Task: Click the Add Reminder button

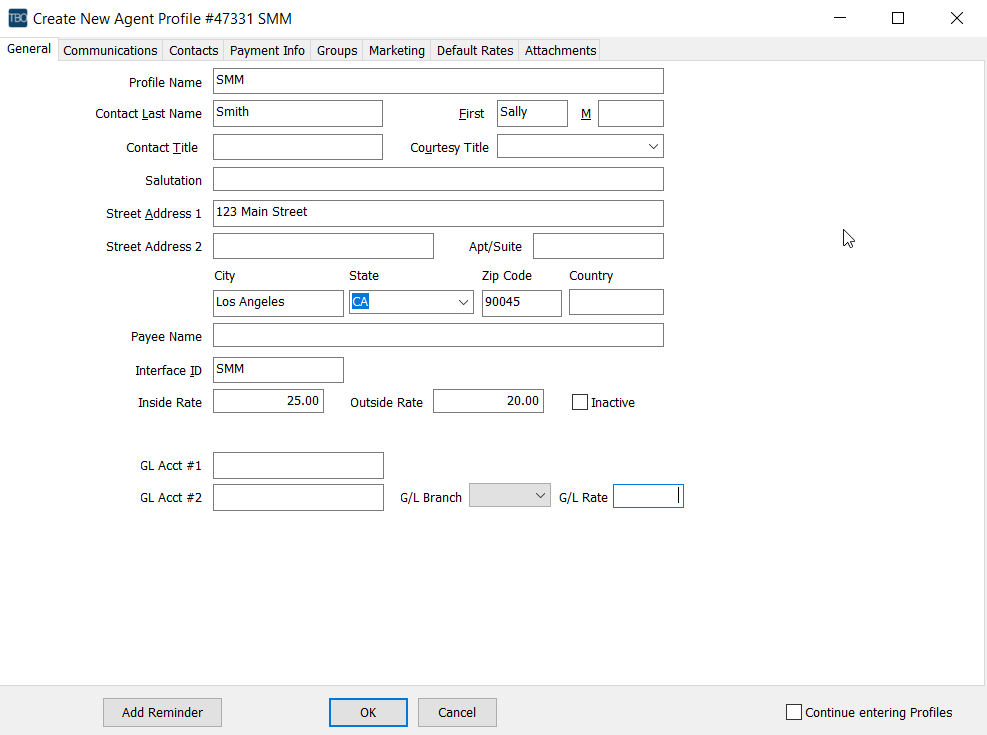Action: tap(162, 712)
